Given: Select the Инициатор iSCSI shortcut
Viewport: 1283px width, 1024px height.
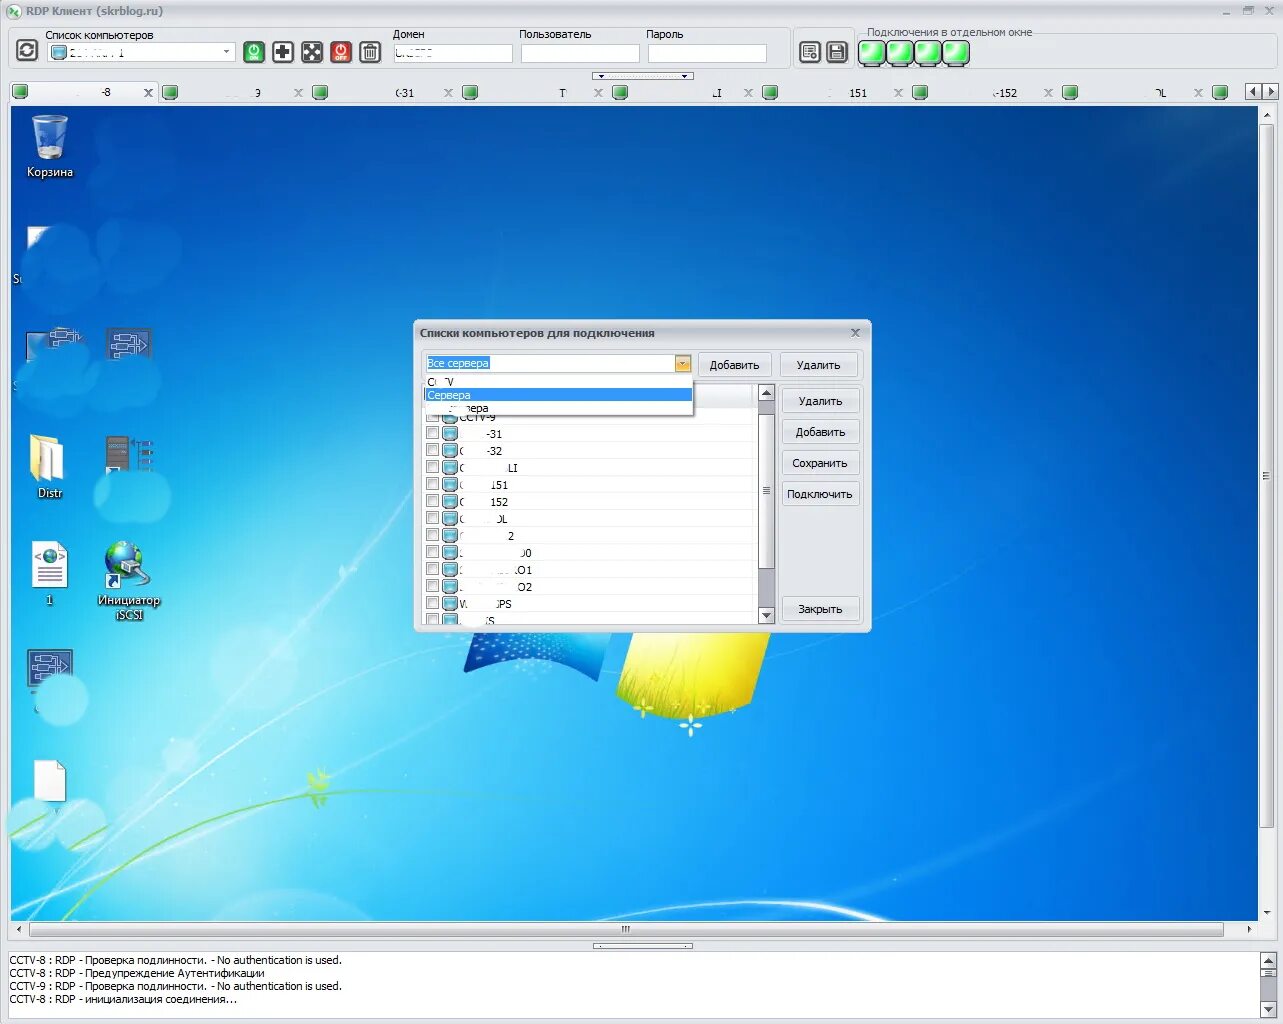Looking at the screenshot, I should (x=128, y=580).
